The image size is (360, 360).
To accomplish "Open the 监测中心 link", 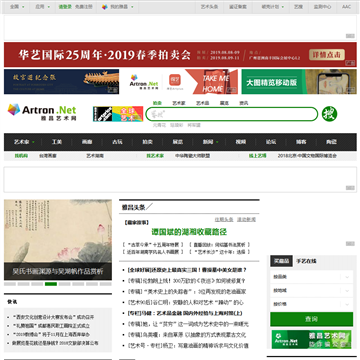I will [x=322, y=7].
